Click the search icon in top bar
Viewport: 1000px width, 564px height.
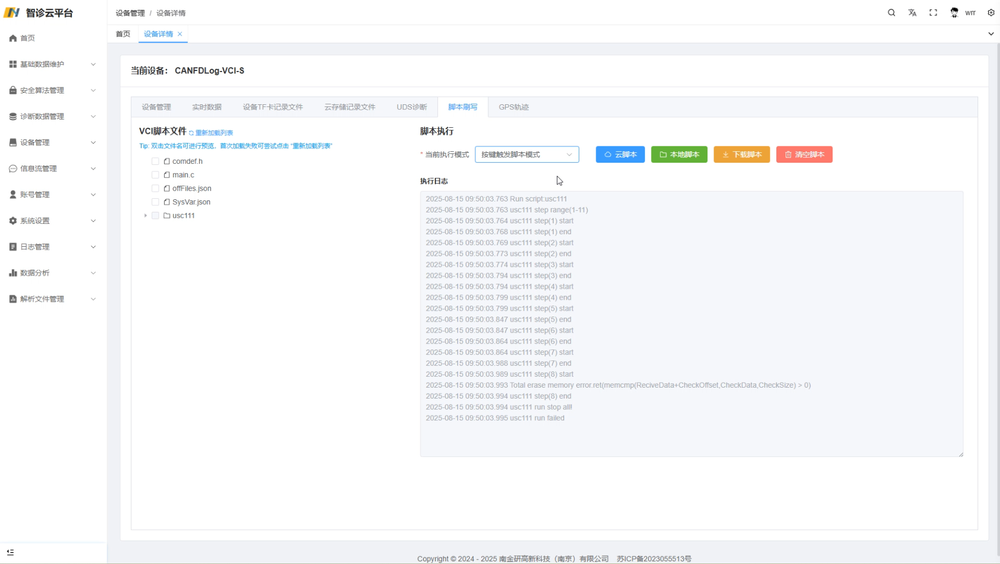(x=891, y=13)
